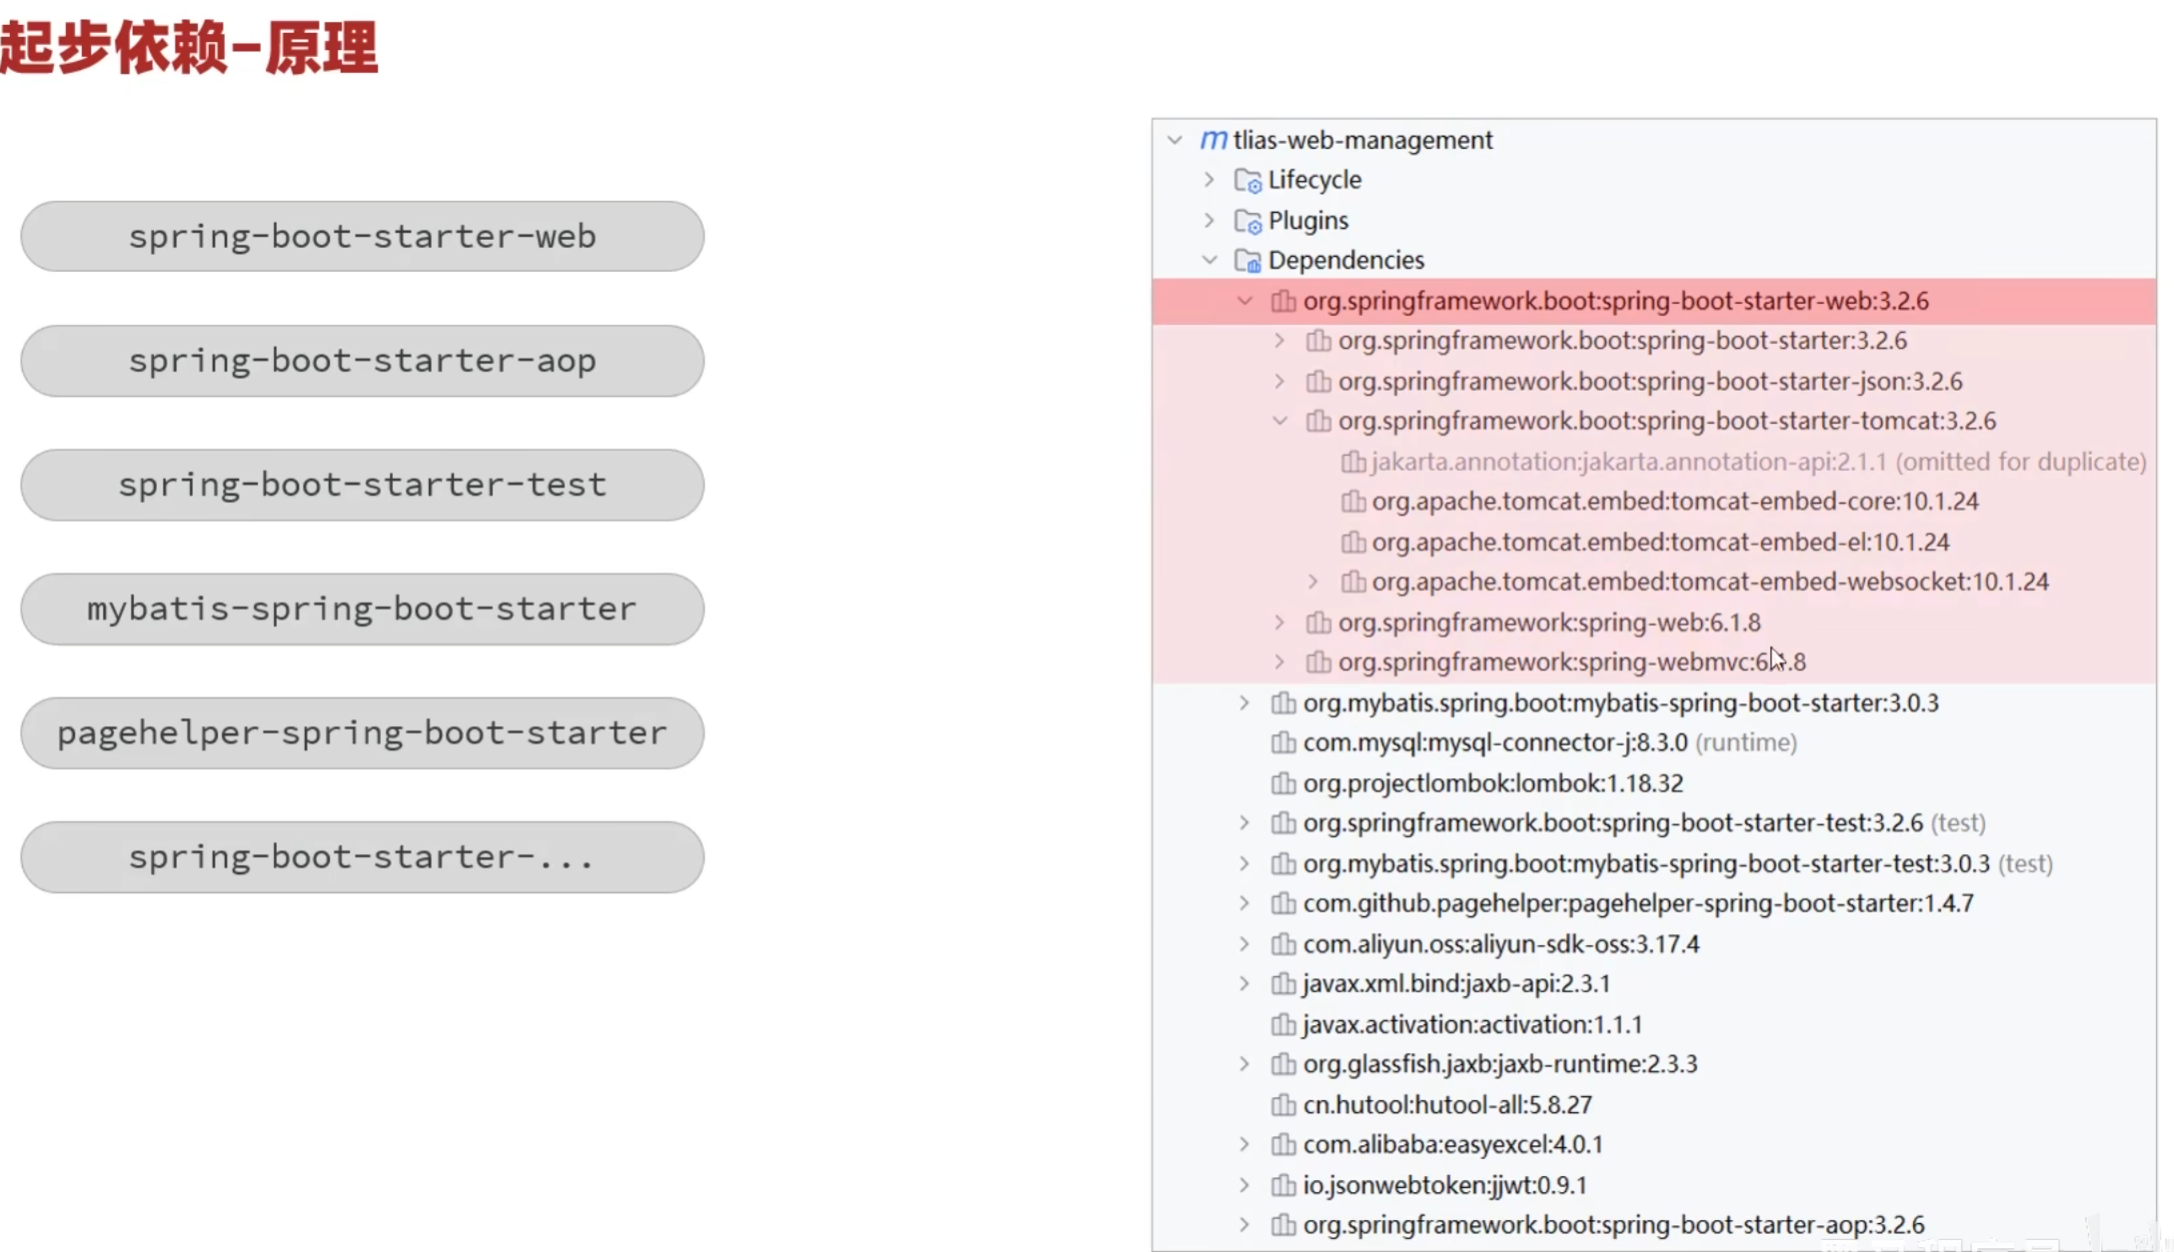
Task: Click the library icon beside javax.activation:activation
Action: tap(1283, 1025)
